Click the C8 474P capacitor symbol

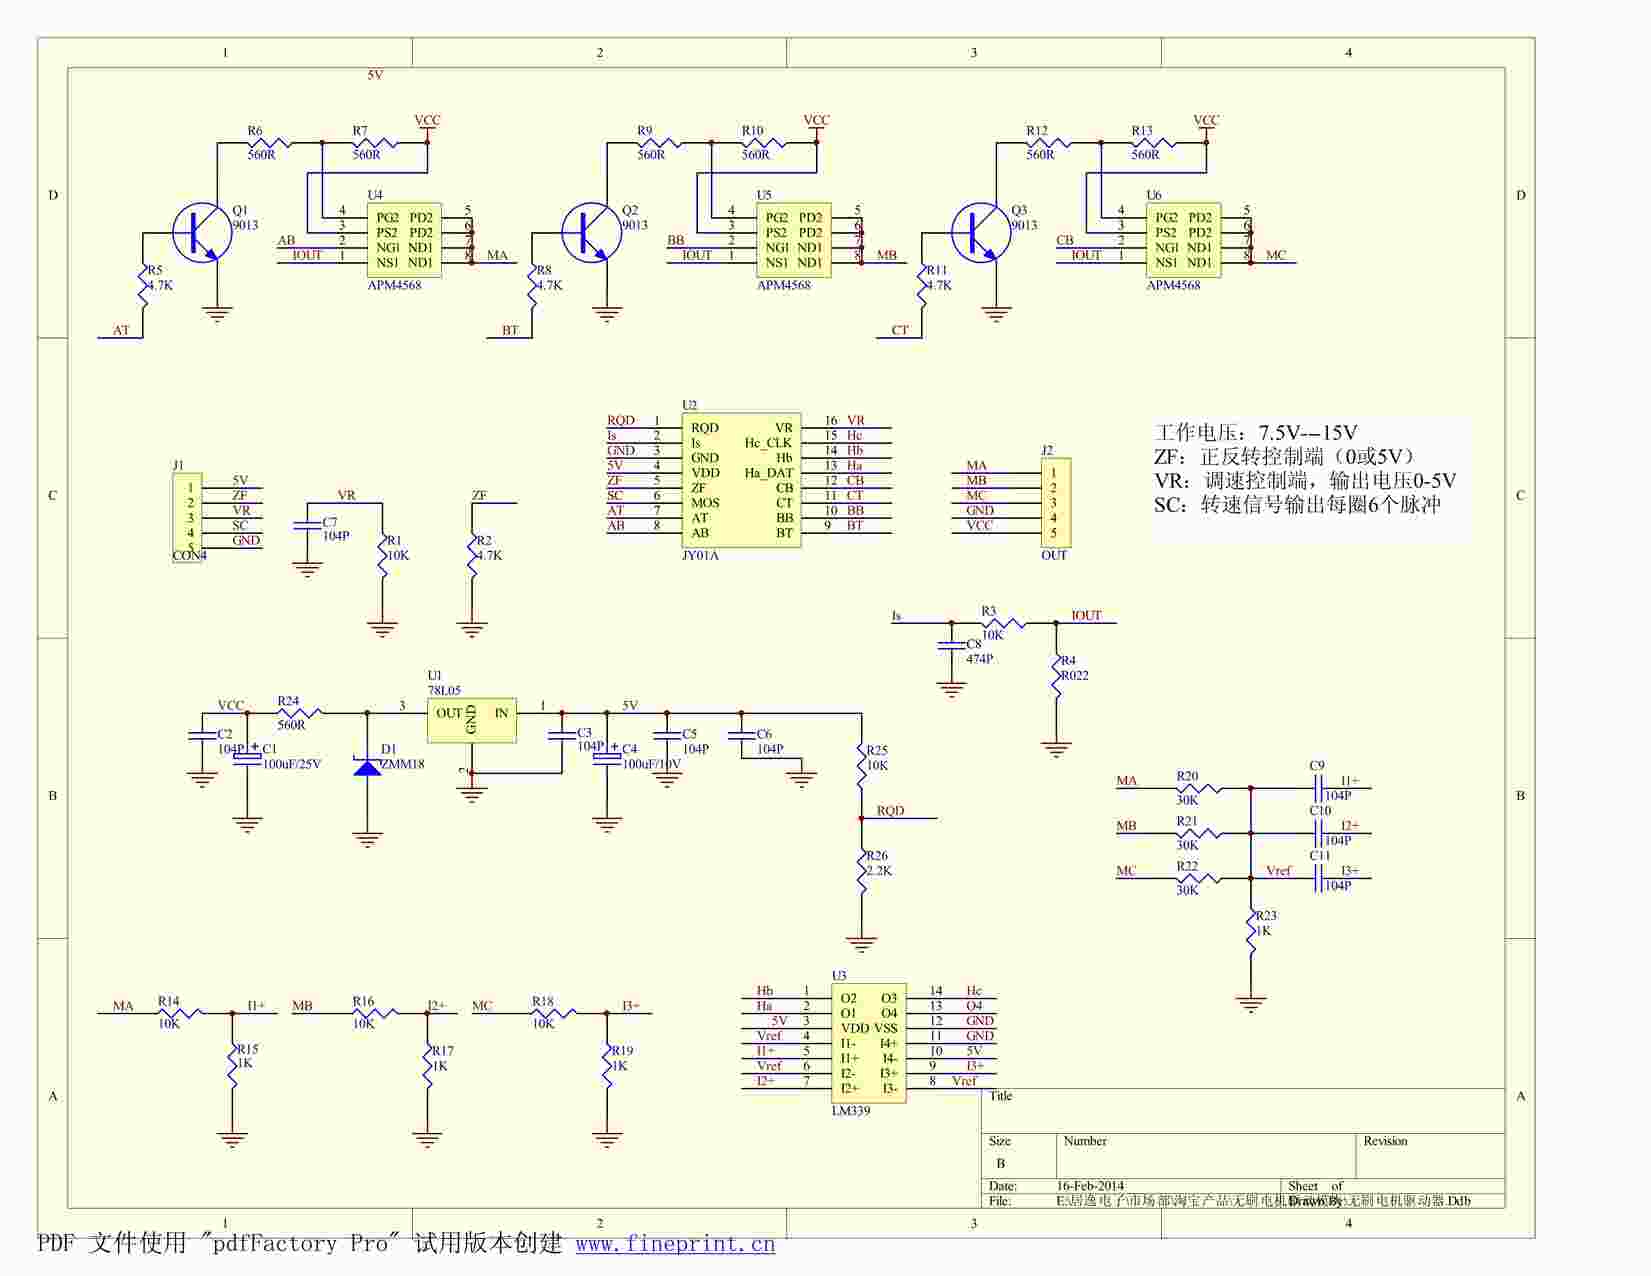pyautogui.click(x=951, y=646)
